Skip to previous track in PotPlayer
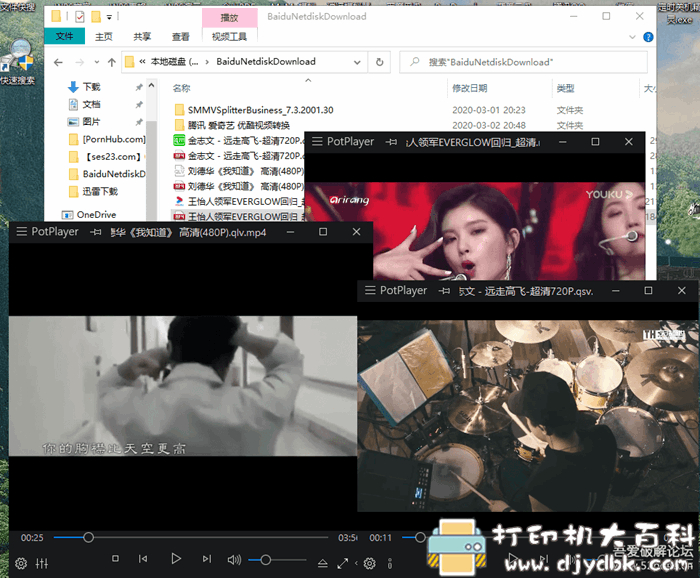 (x=143, y=558)
